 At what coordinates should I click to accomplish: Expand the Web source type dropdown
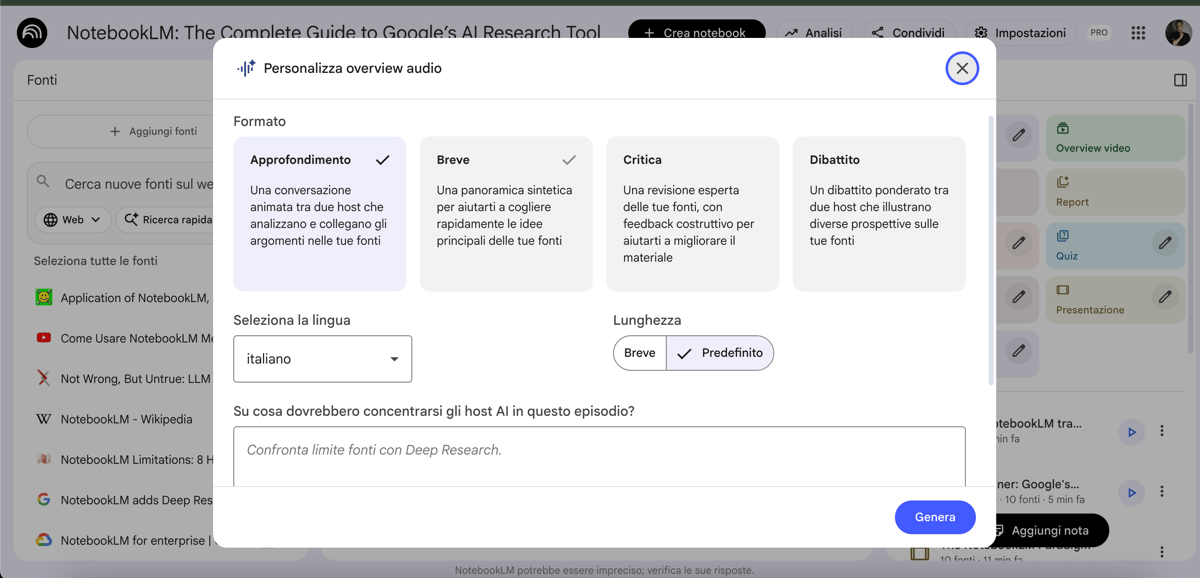click(73, 220)
